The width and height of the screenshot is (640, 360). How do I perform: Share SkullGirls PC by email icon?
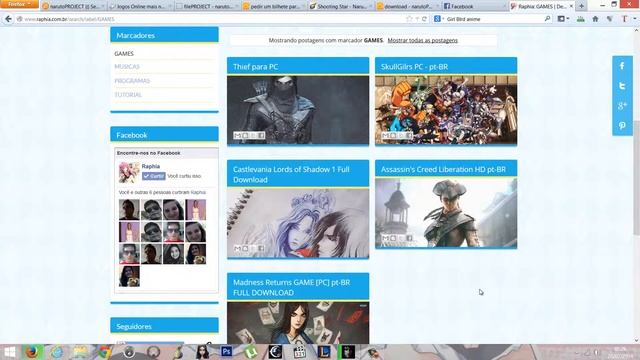(x=385, y=135)
